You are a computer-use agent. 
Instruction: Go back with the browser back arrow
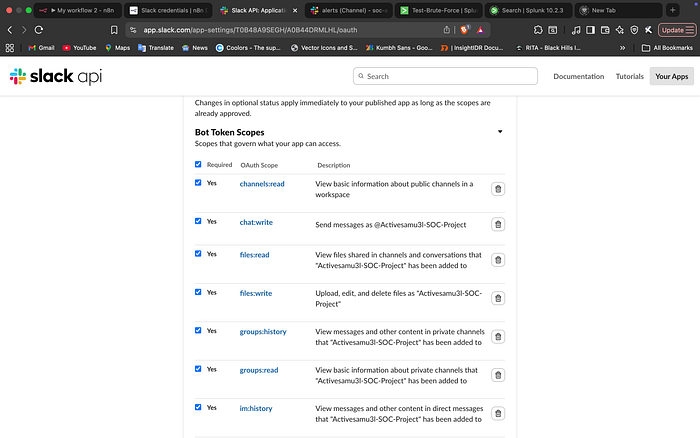(10, 30)
